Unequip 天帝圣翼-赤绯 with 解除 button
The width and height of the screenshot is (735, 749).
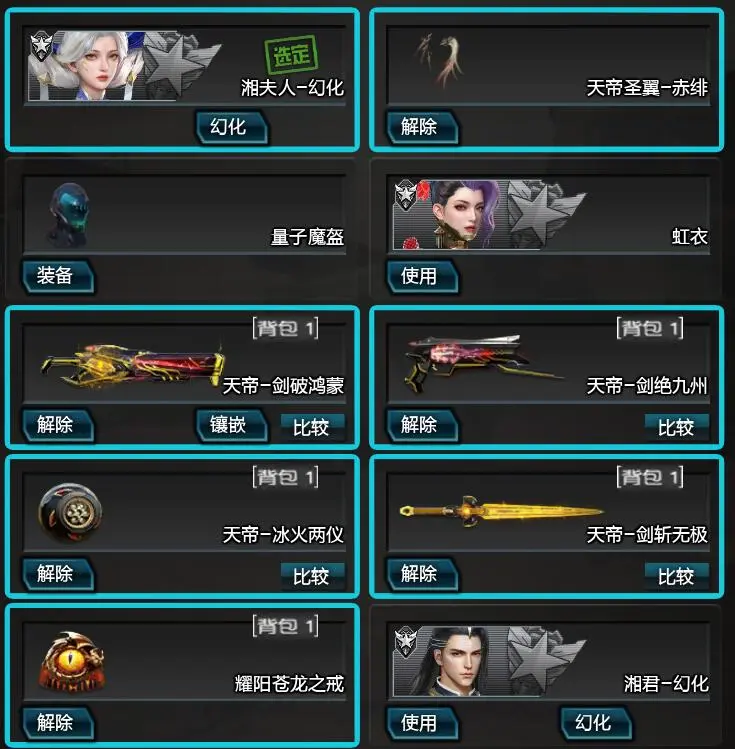(x=422, y=127)
